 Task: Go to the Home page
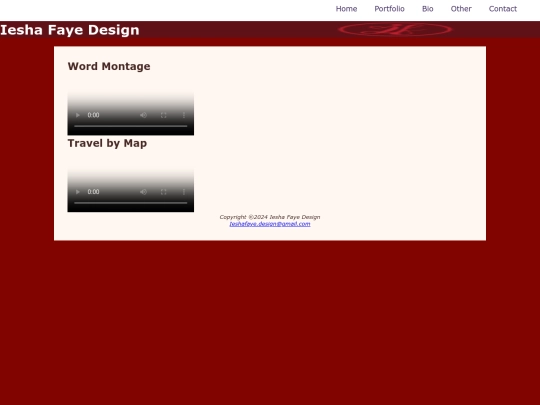[x=346, y=9]
